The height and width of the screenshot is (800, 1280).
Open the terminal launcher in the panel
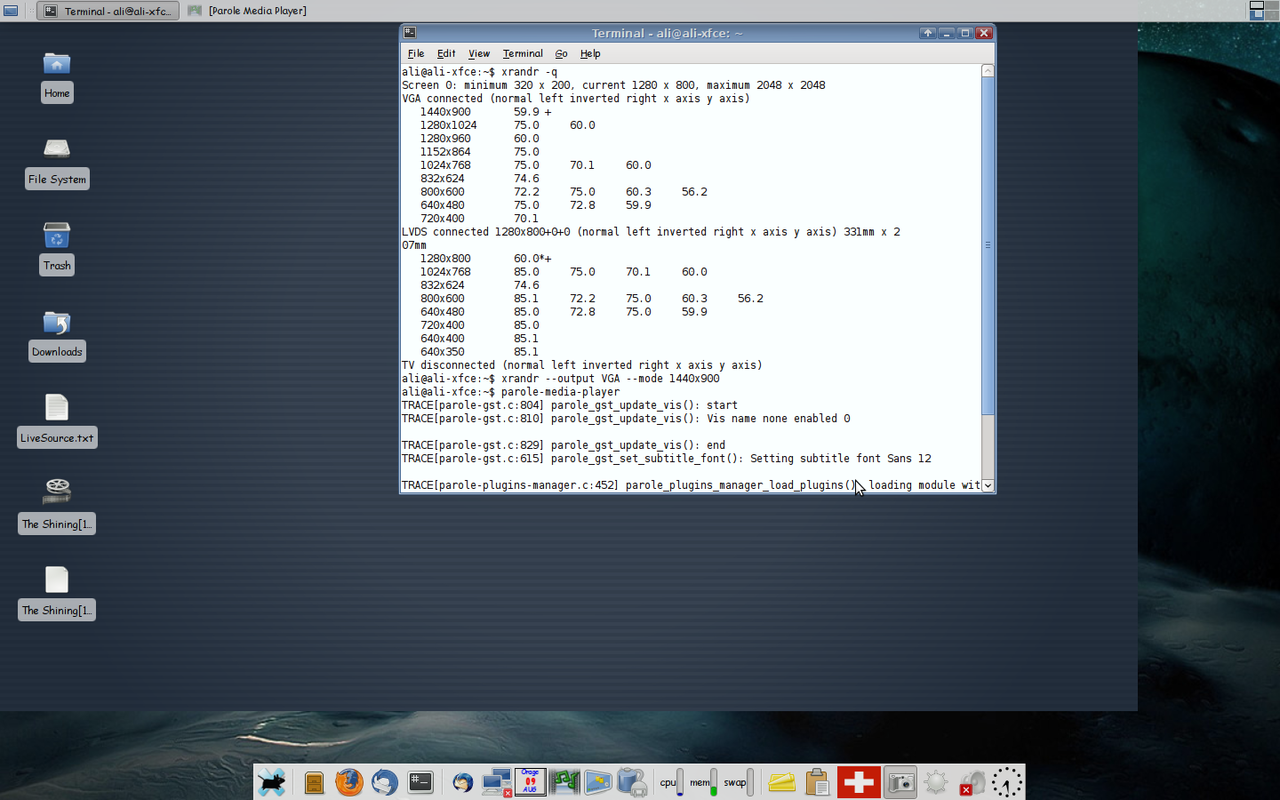point(421,782)
